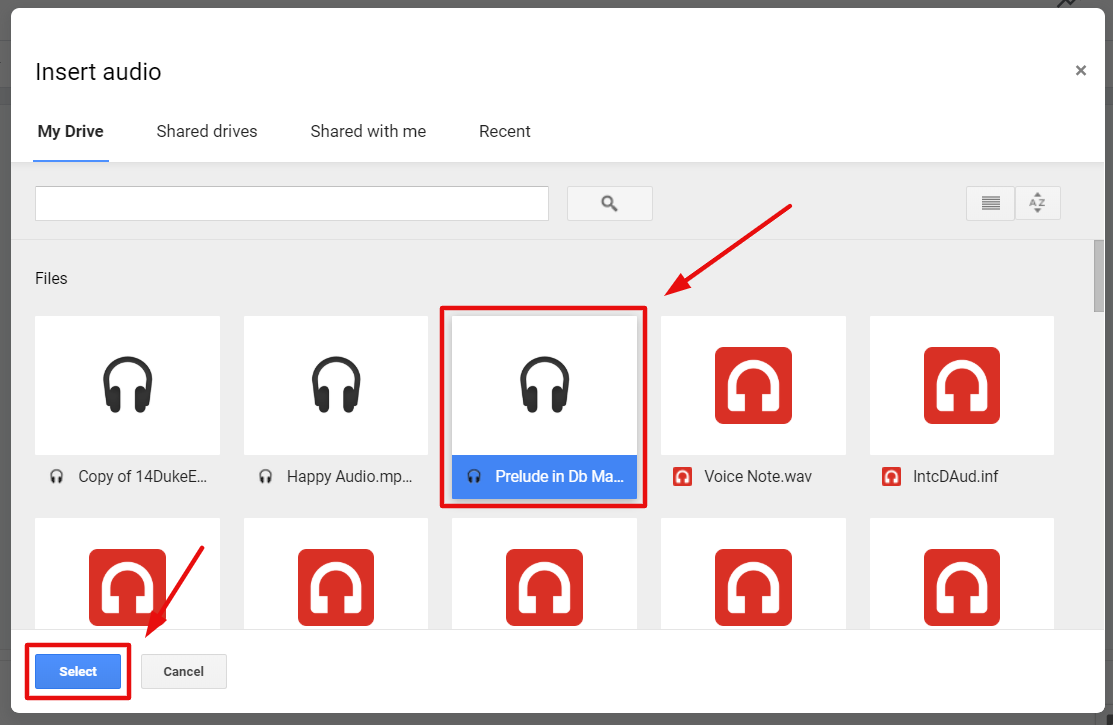This screenshot has width=1113, height=725.
Task: Switch to the Shared drives tab
Action: [x=206, y=131]
